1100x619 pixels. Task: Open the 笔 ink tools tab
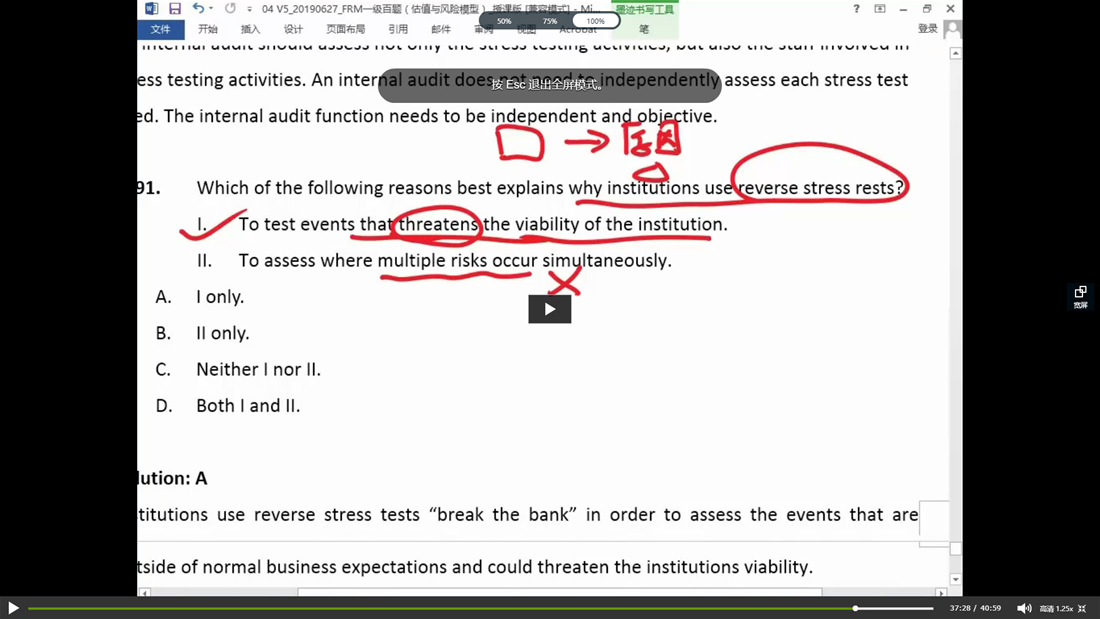point(644,29)
